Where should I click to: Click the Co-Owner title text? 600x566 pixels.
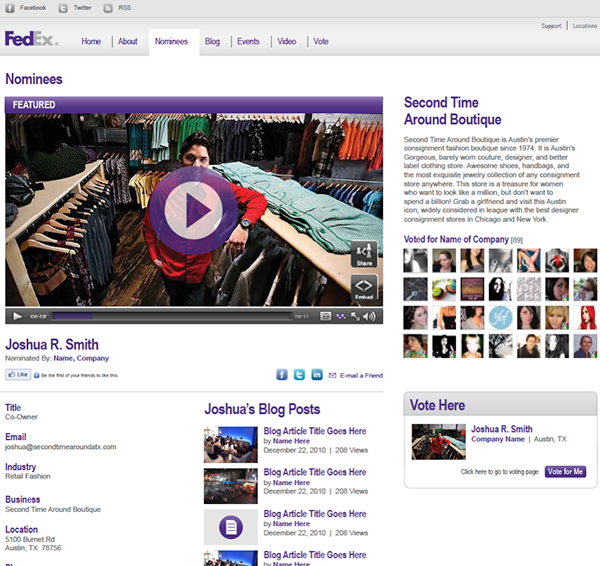[21, 417]
